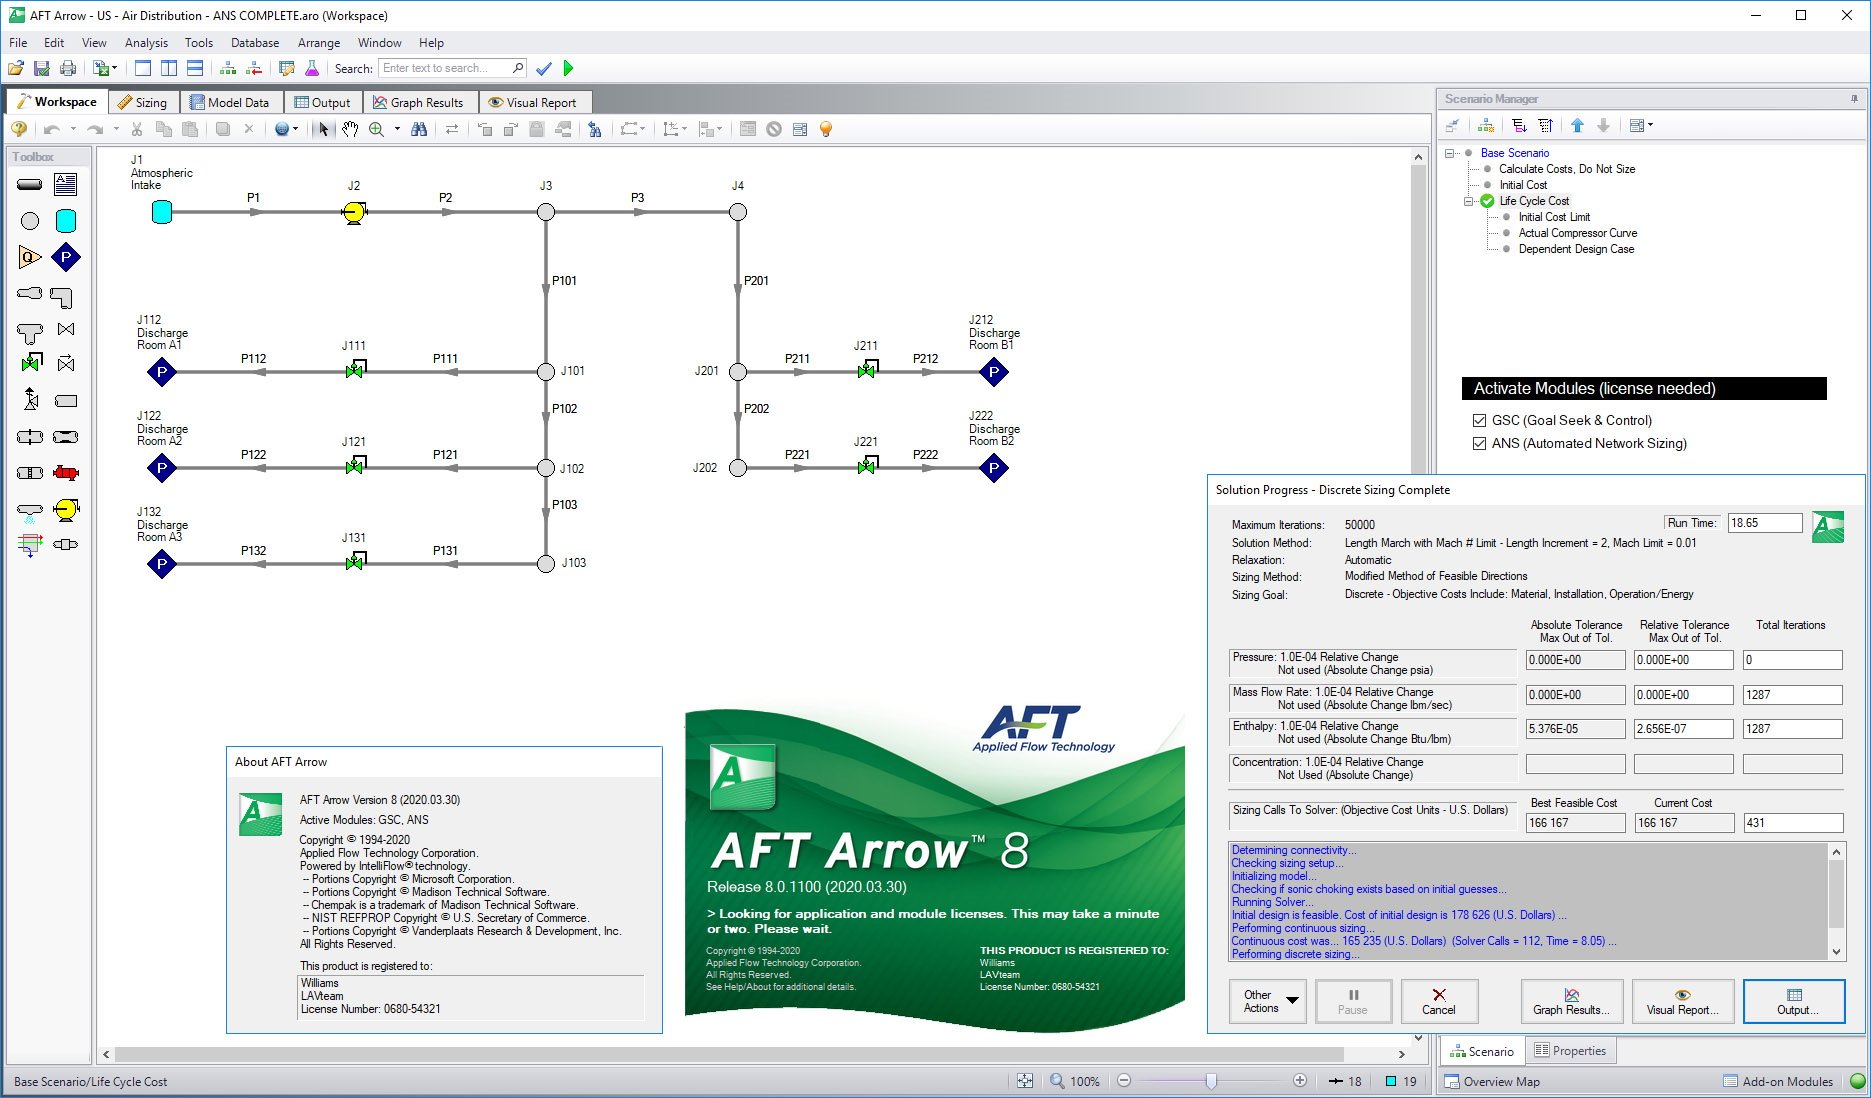Enable the GSC (Goal Seek & Control) module
The width and height of the screenshot is (1871, 1098).
point(1479,420)
